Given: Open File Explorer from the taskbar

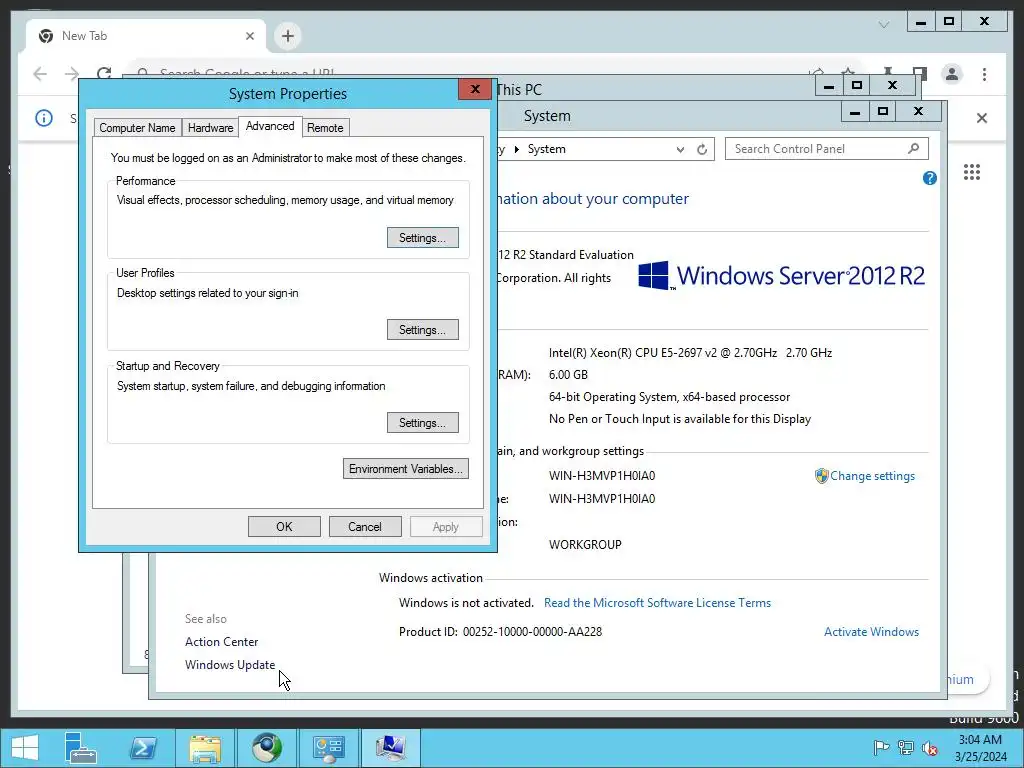Looking at the screenshot, I should pos(205,748).
